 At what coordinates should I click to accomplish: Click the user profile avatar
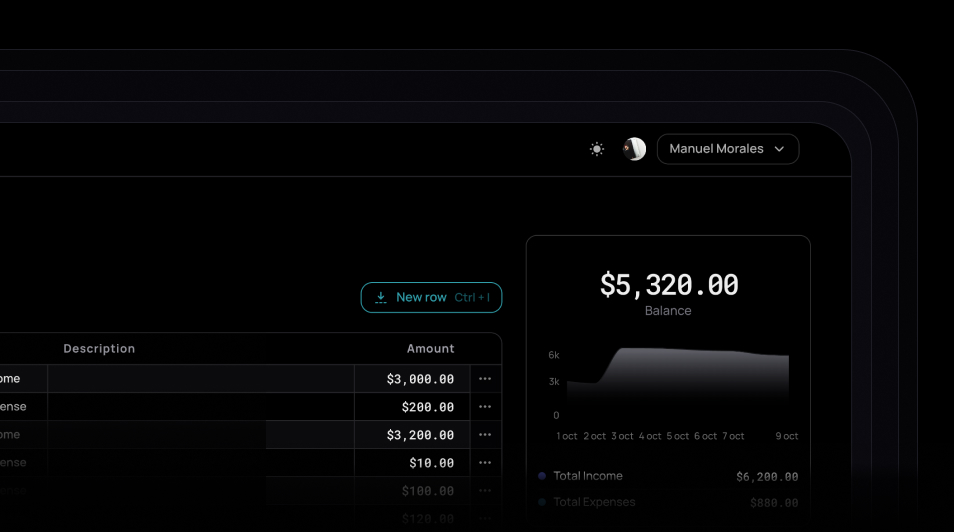point(634,149)
